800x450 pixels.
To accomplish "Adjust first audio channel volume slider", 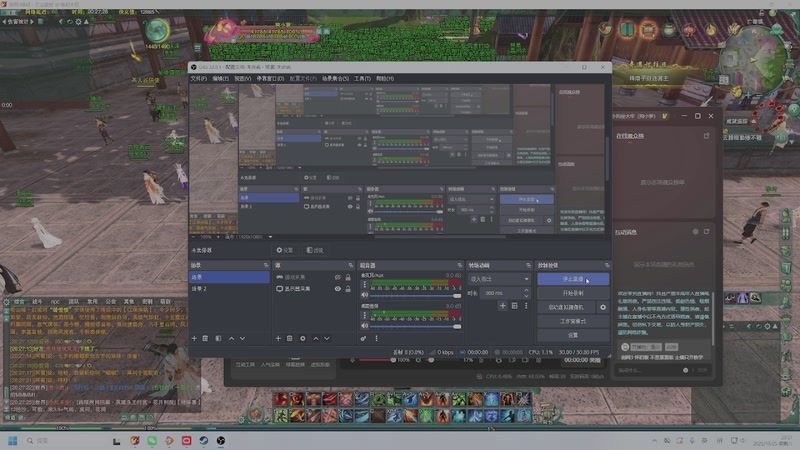I will [x=457, y=295].
